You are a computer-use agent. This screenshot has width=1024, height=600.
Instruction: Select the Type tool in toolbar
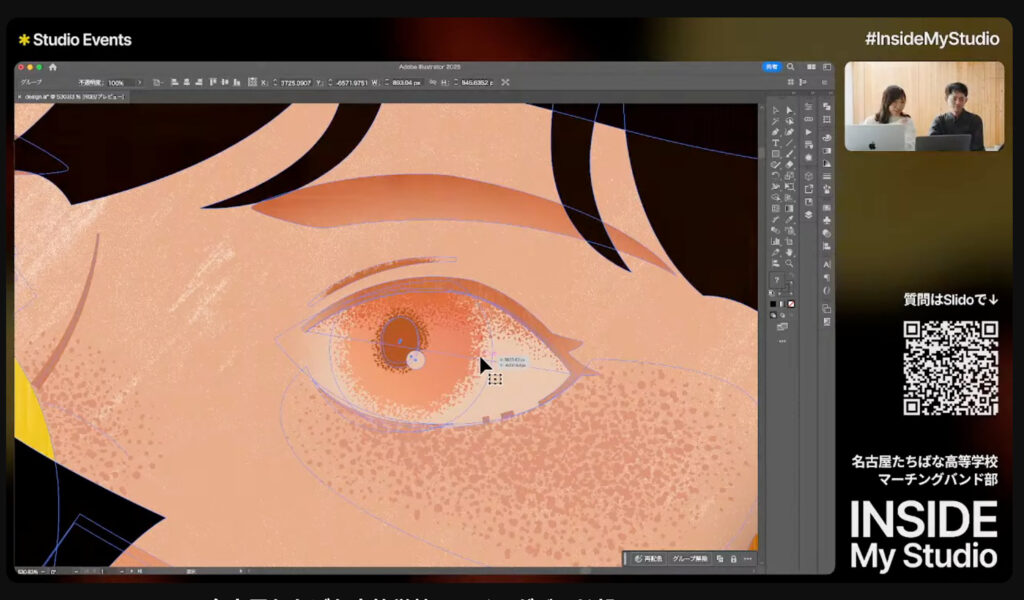click(775, 143)
